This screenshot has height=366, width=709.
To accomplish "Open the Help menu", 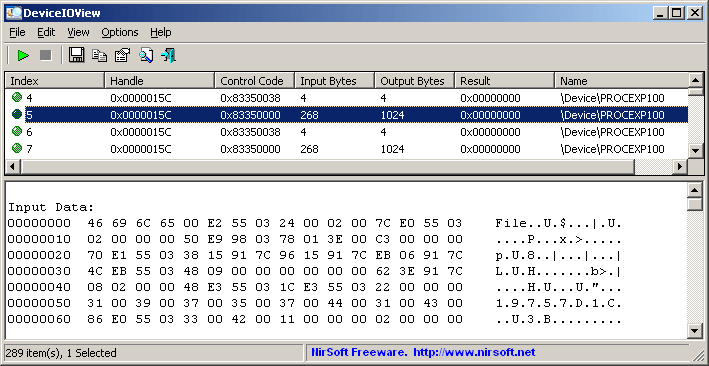I will pos(161,33).
